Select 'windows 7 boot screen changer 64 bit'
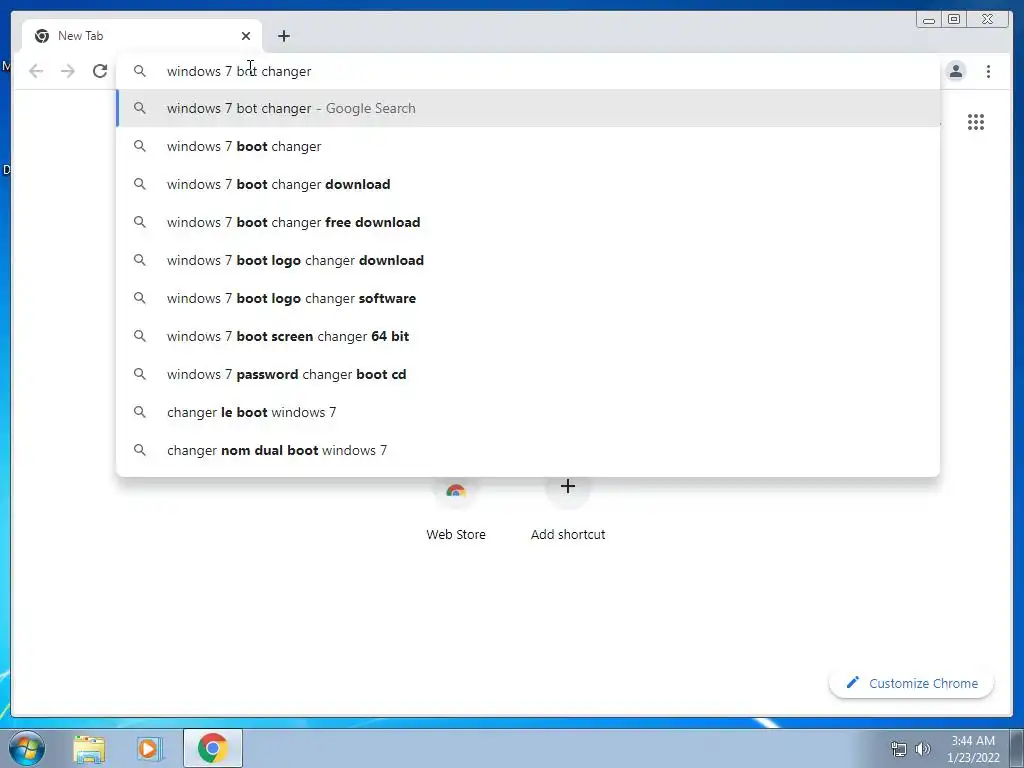This screenshot has height=768, width=1024. click(x=528, y=336)
